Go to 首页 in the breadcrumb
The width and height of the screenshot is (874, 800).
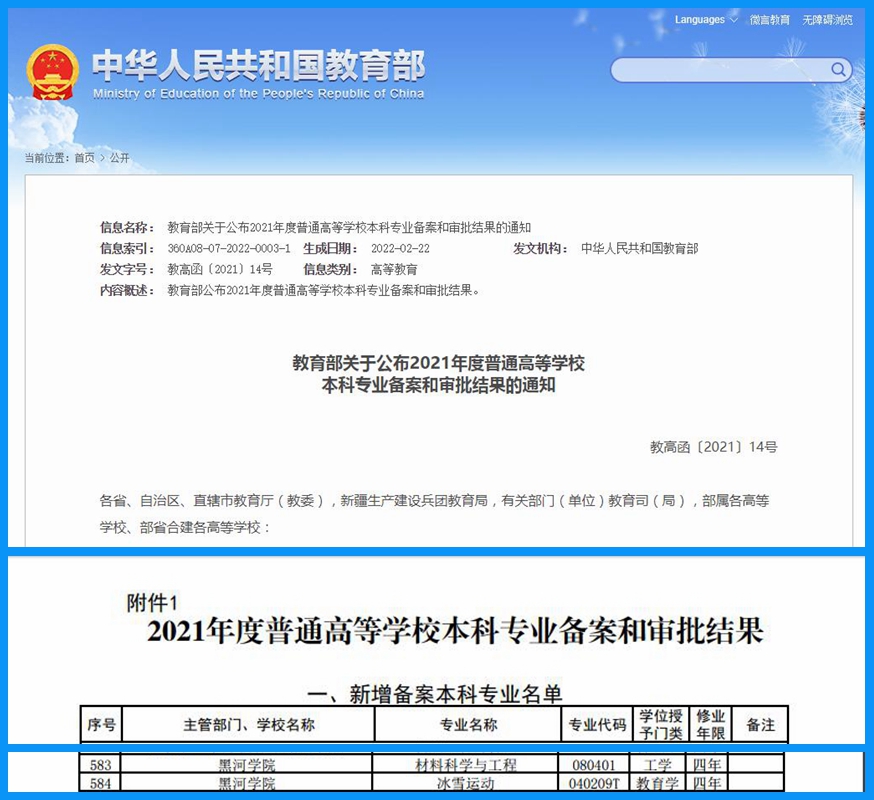tap(85, 158)
